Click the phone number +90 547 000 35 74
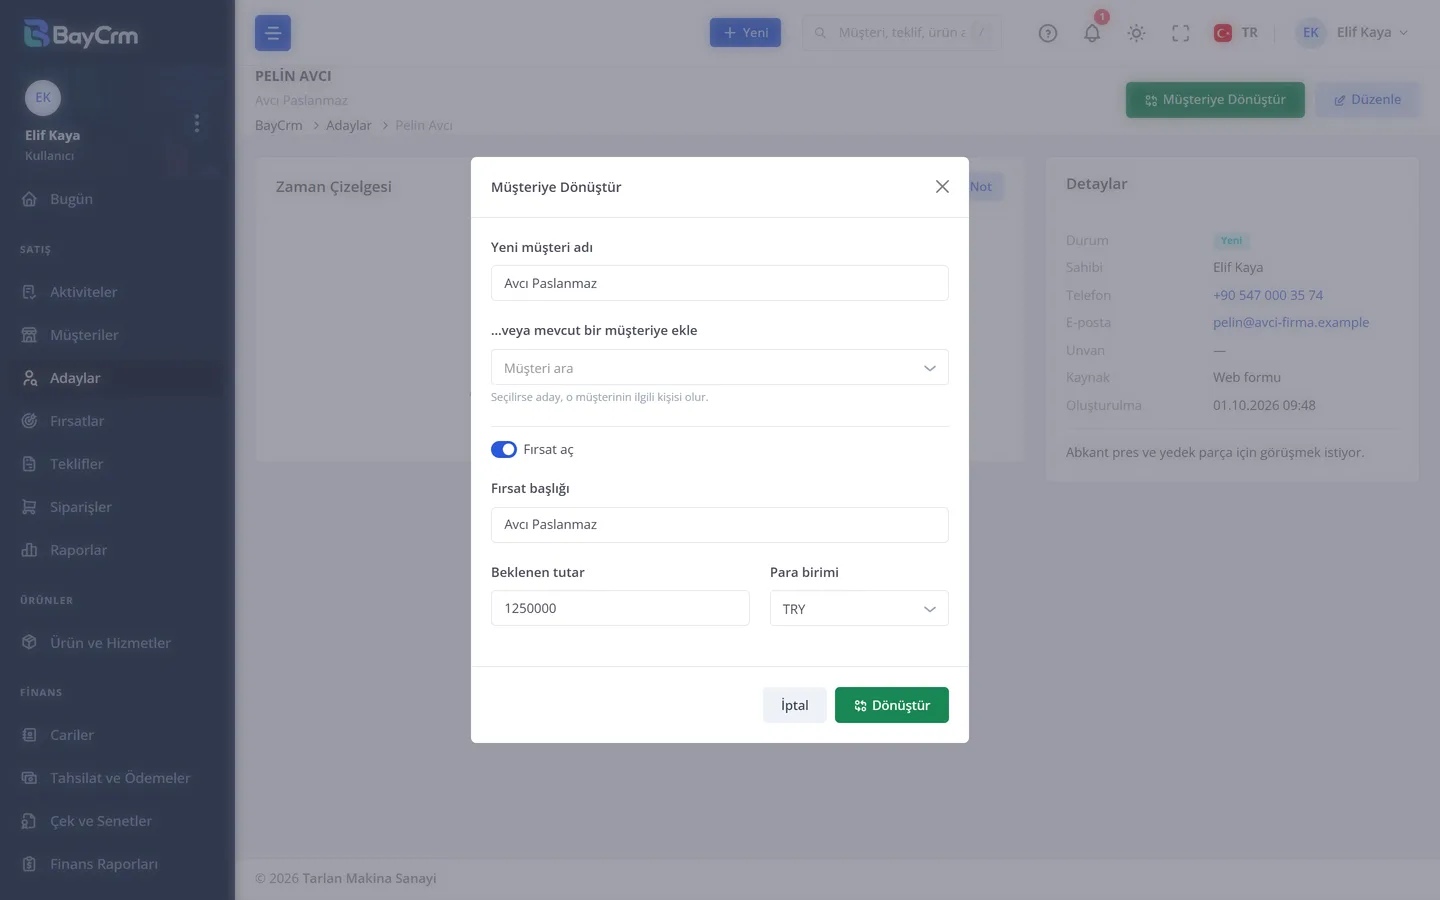This screenshot has height=900, width=1440. coord(1268,295)
